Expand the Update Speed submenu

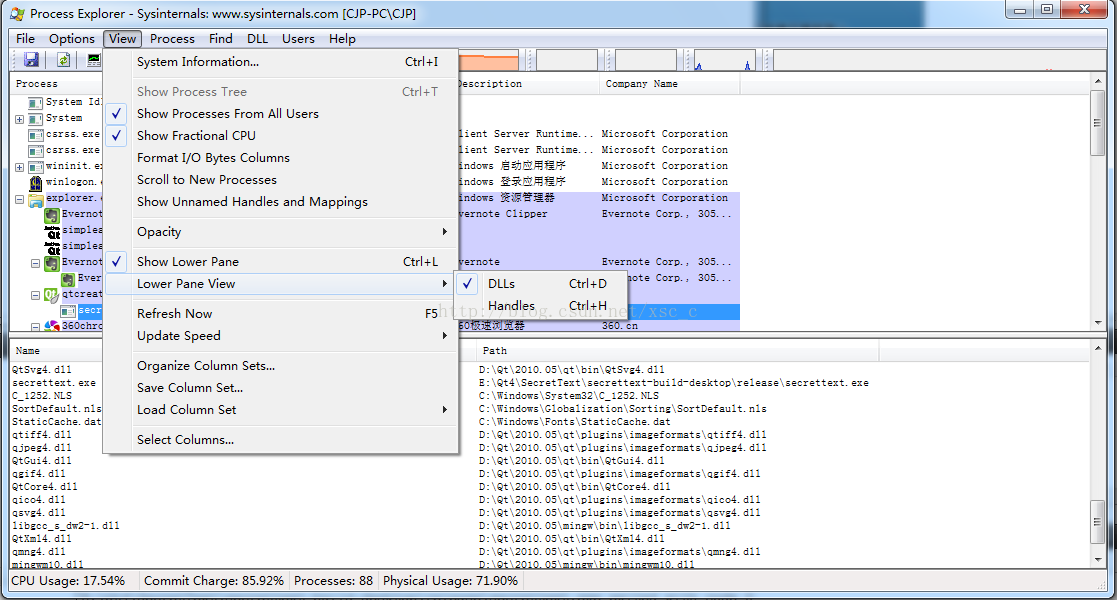[281, 336]
